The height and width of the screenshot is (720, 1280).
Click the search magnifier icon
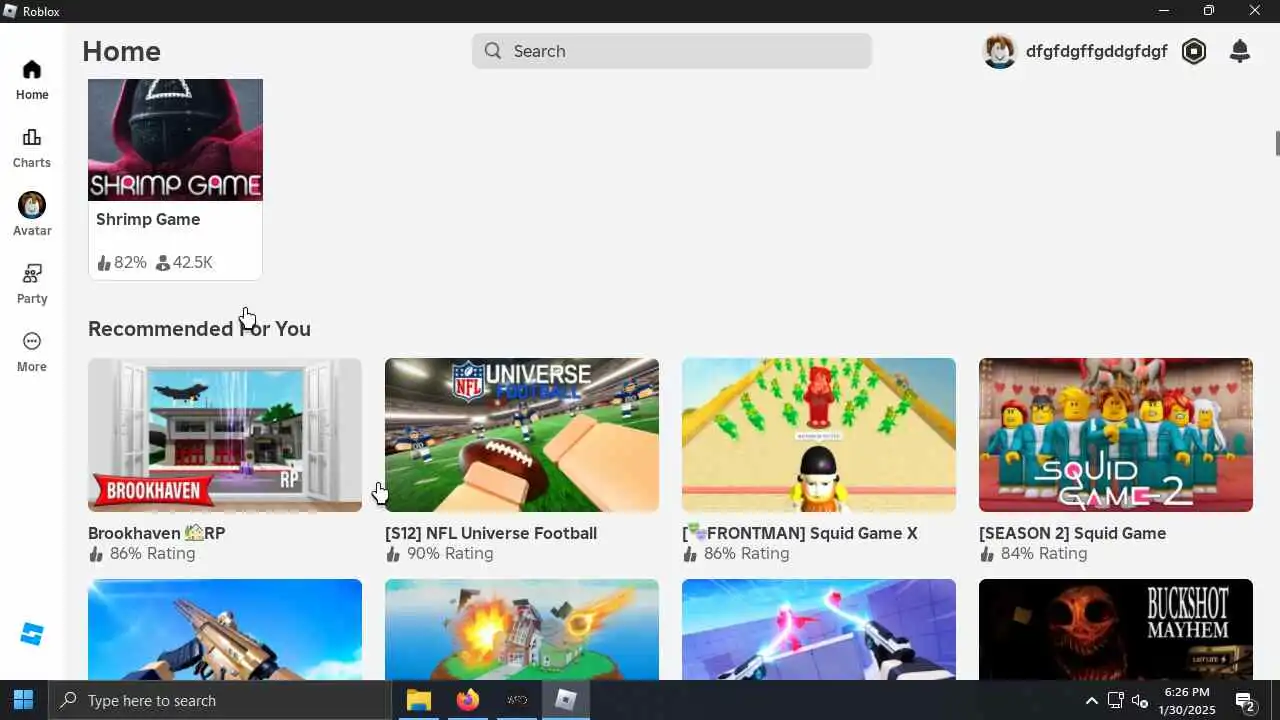pos(493,51)
